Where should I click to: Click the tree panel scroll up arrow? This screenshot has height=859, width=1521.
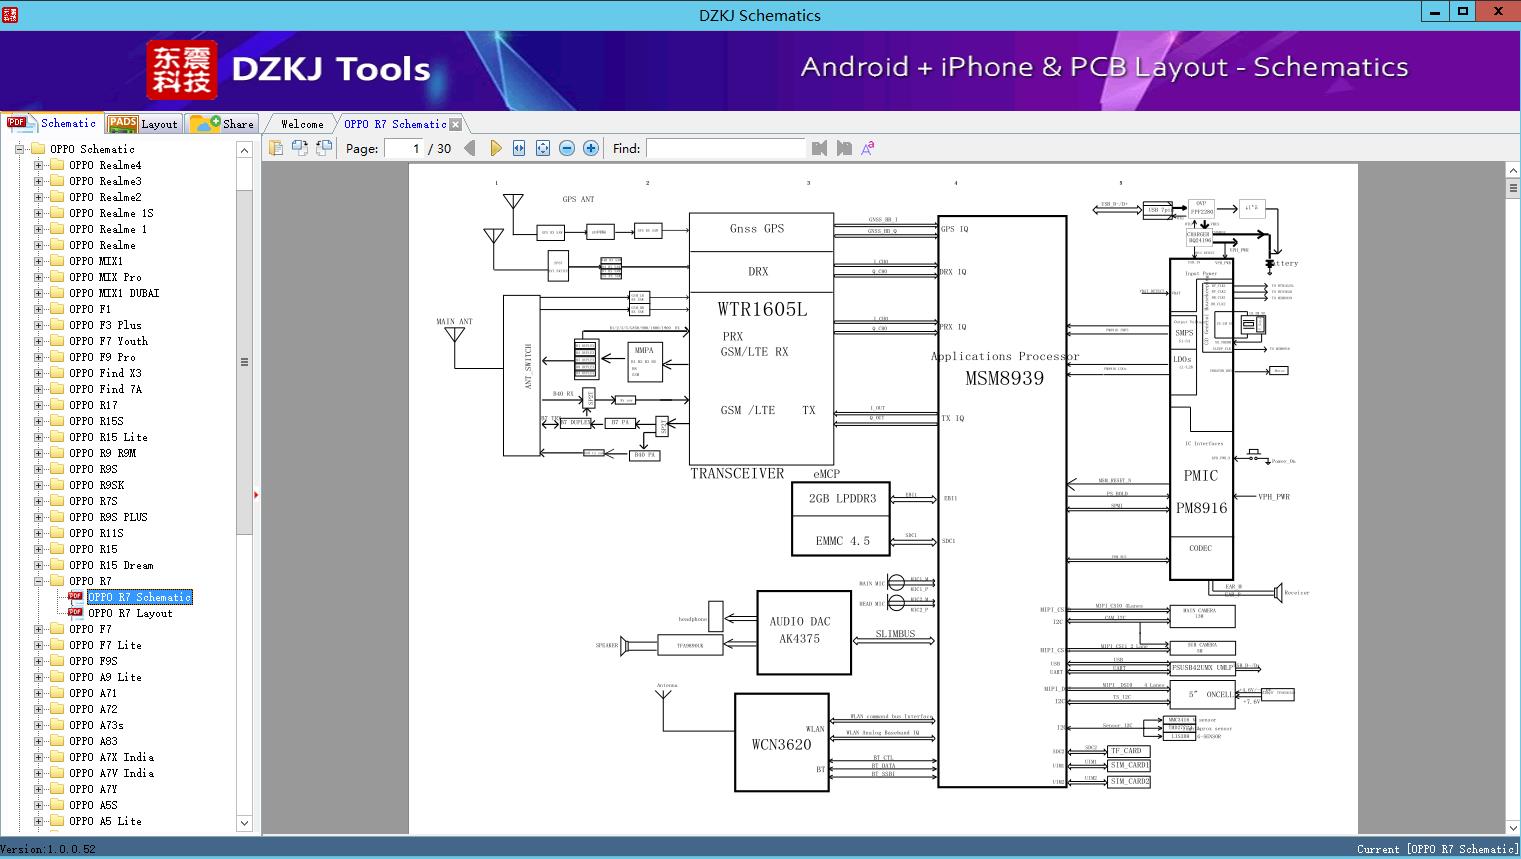pos(244,150)
